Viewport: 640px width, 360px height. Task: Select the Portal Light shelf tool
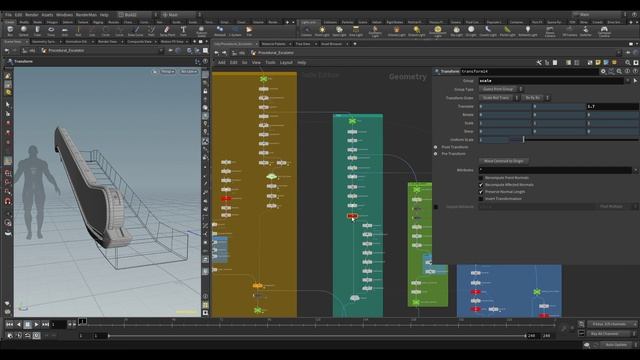tap(507, 31)
